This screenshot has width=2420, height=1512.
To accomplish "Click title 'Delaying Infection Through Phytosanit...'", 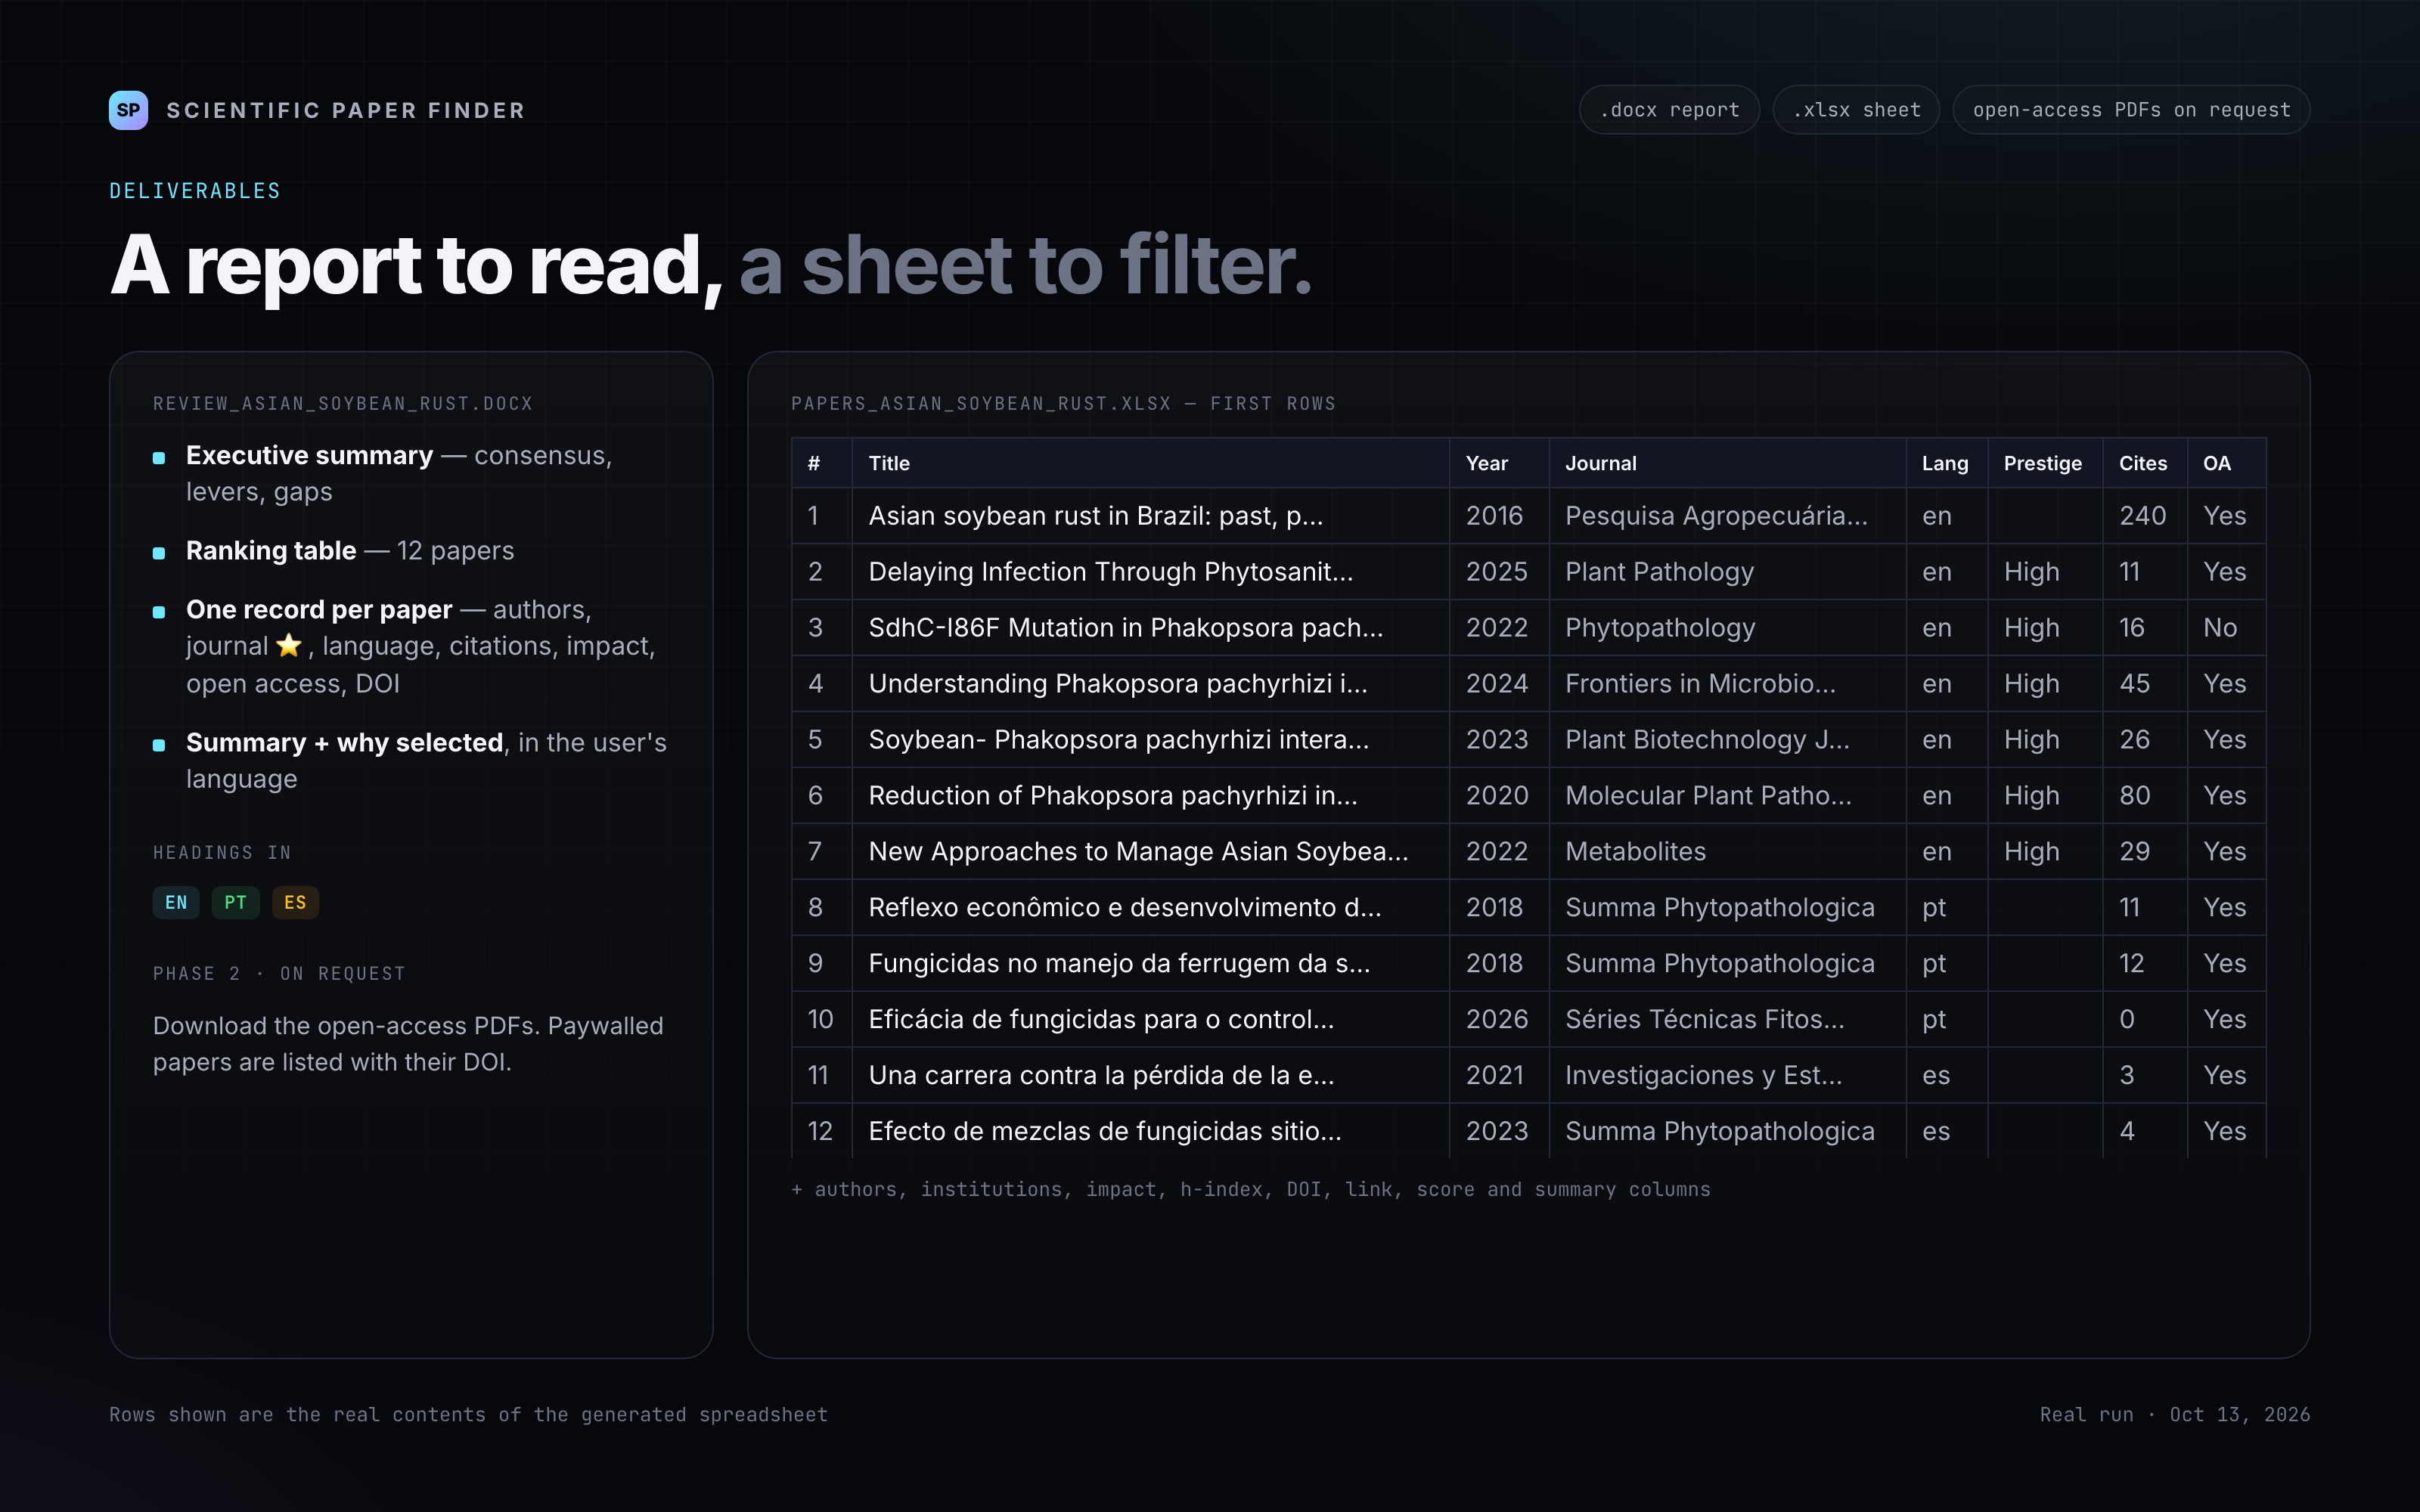I will (x=1110, y=572).
